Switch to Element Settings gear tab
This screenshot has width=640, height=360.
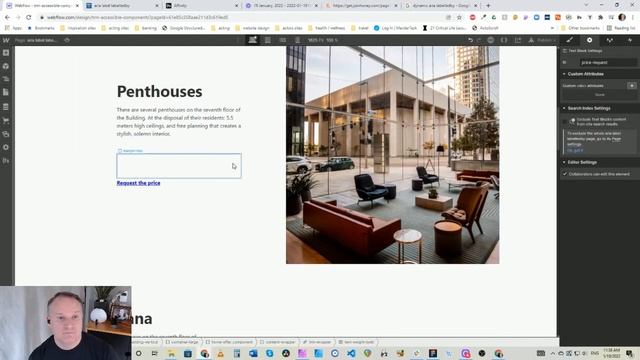589,40
